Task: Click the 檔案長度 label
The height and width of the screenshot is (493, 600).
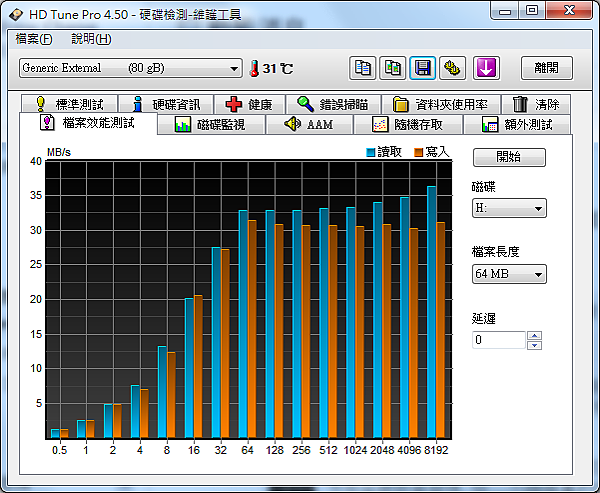Action: coord(496,251)
